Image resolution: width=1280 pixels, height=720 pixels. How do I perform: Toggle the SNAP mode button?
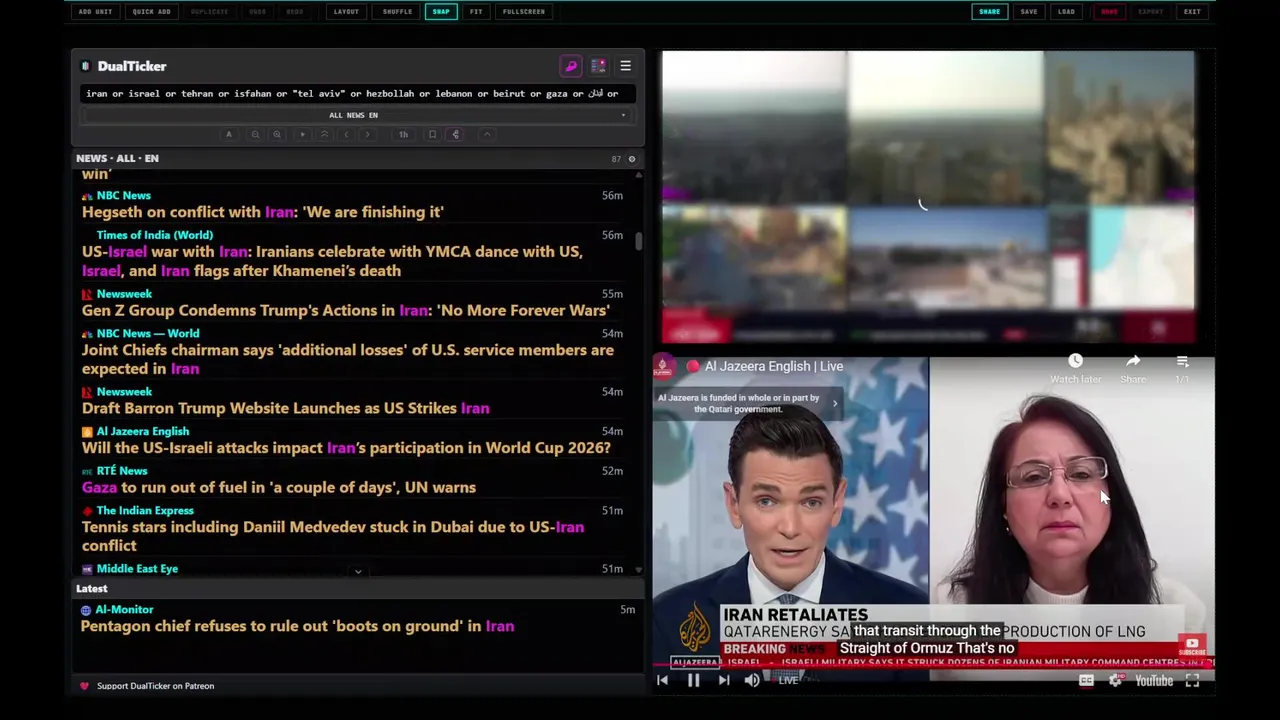click(441, 12)
